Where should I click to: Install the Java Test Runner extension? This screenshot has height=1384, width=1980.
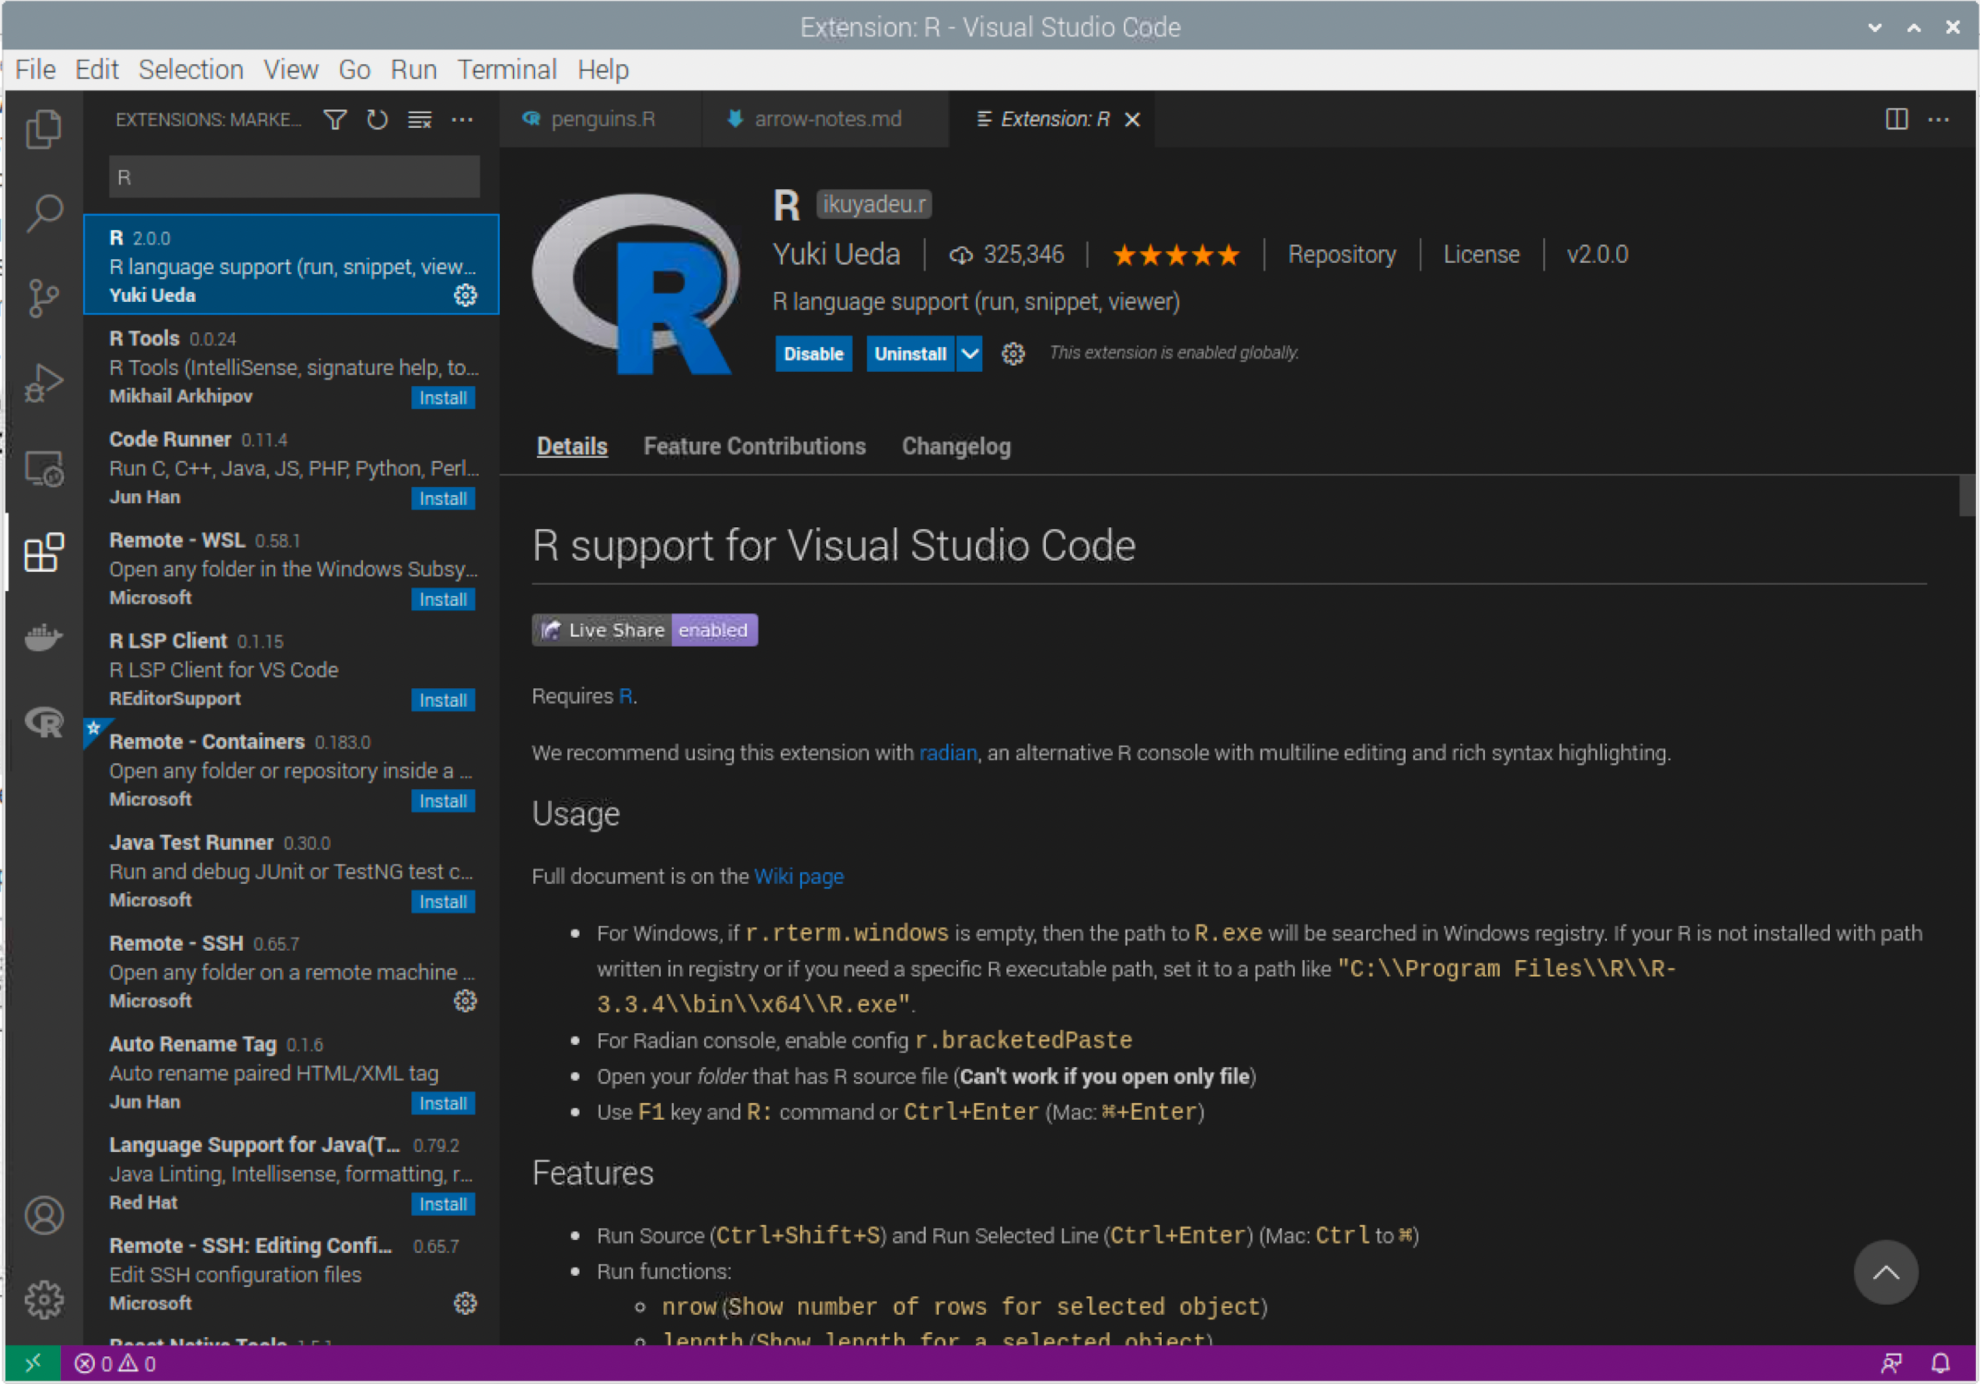coord(442,902)
